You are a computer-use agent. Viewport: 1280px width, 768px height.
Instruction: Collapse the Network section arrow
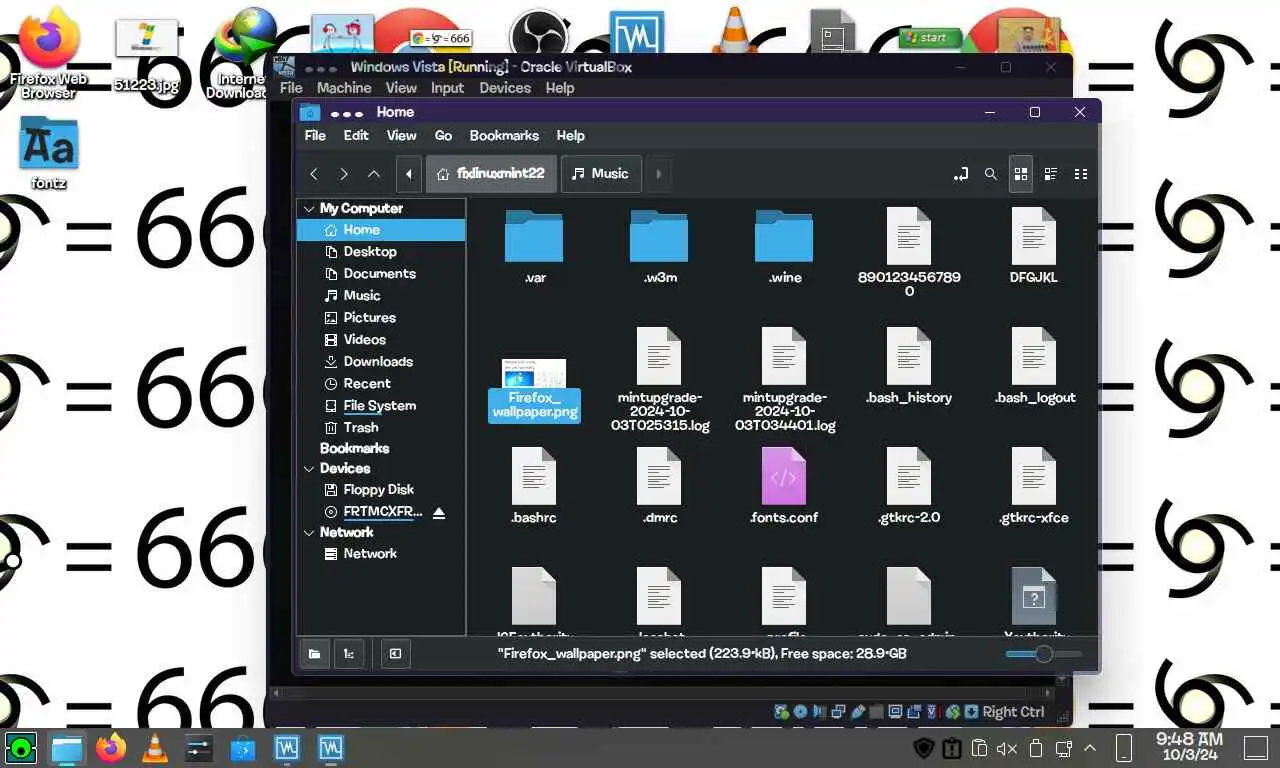click(x=308, y=533)
